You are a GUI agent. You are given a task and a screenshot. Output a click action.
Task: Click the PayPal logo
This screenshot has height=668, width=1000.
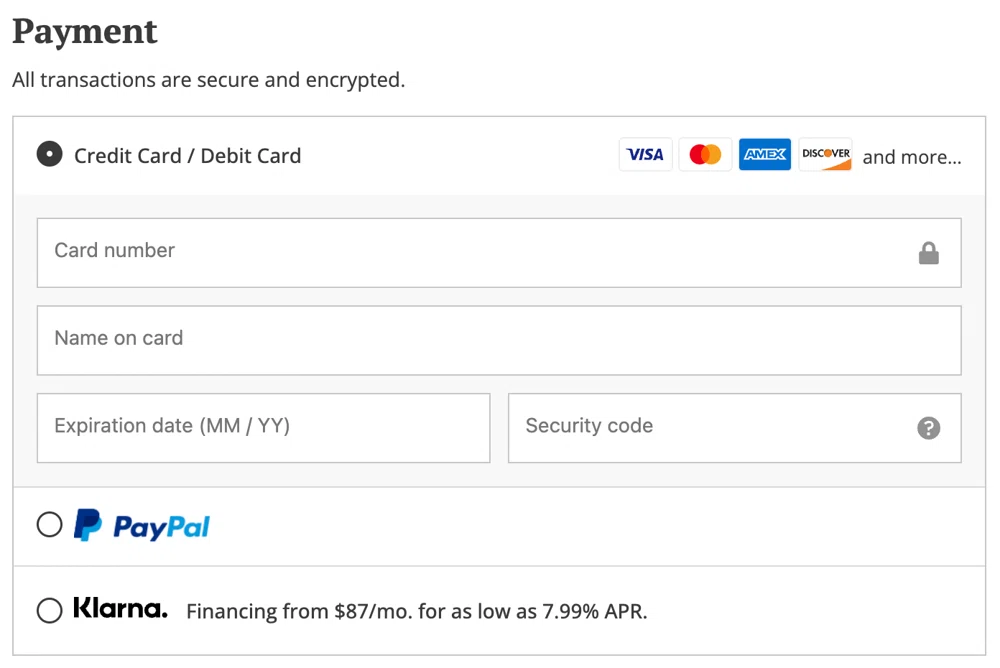click(x=141, y=525)
